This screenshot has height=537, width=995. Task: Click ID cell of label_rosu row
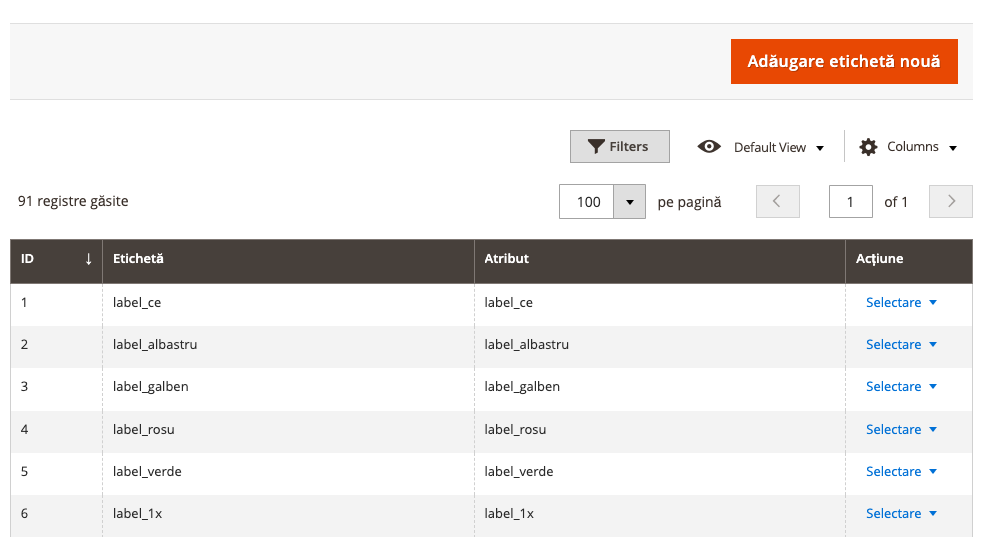[56, 430]
